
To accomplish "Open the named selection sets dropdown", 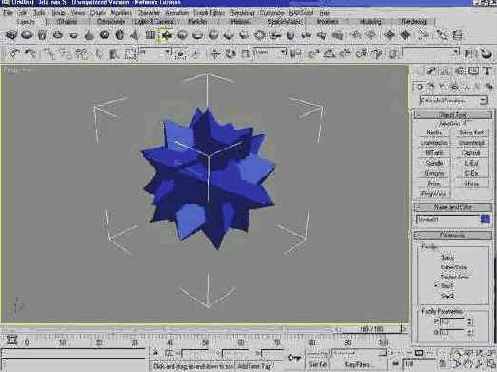I will tap(431, 52).
